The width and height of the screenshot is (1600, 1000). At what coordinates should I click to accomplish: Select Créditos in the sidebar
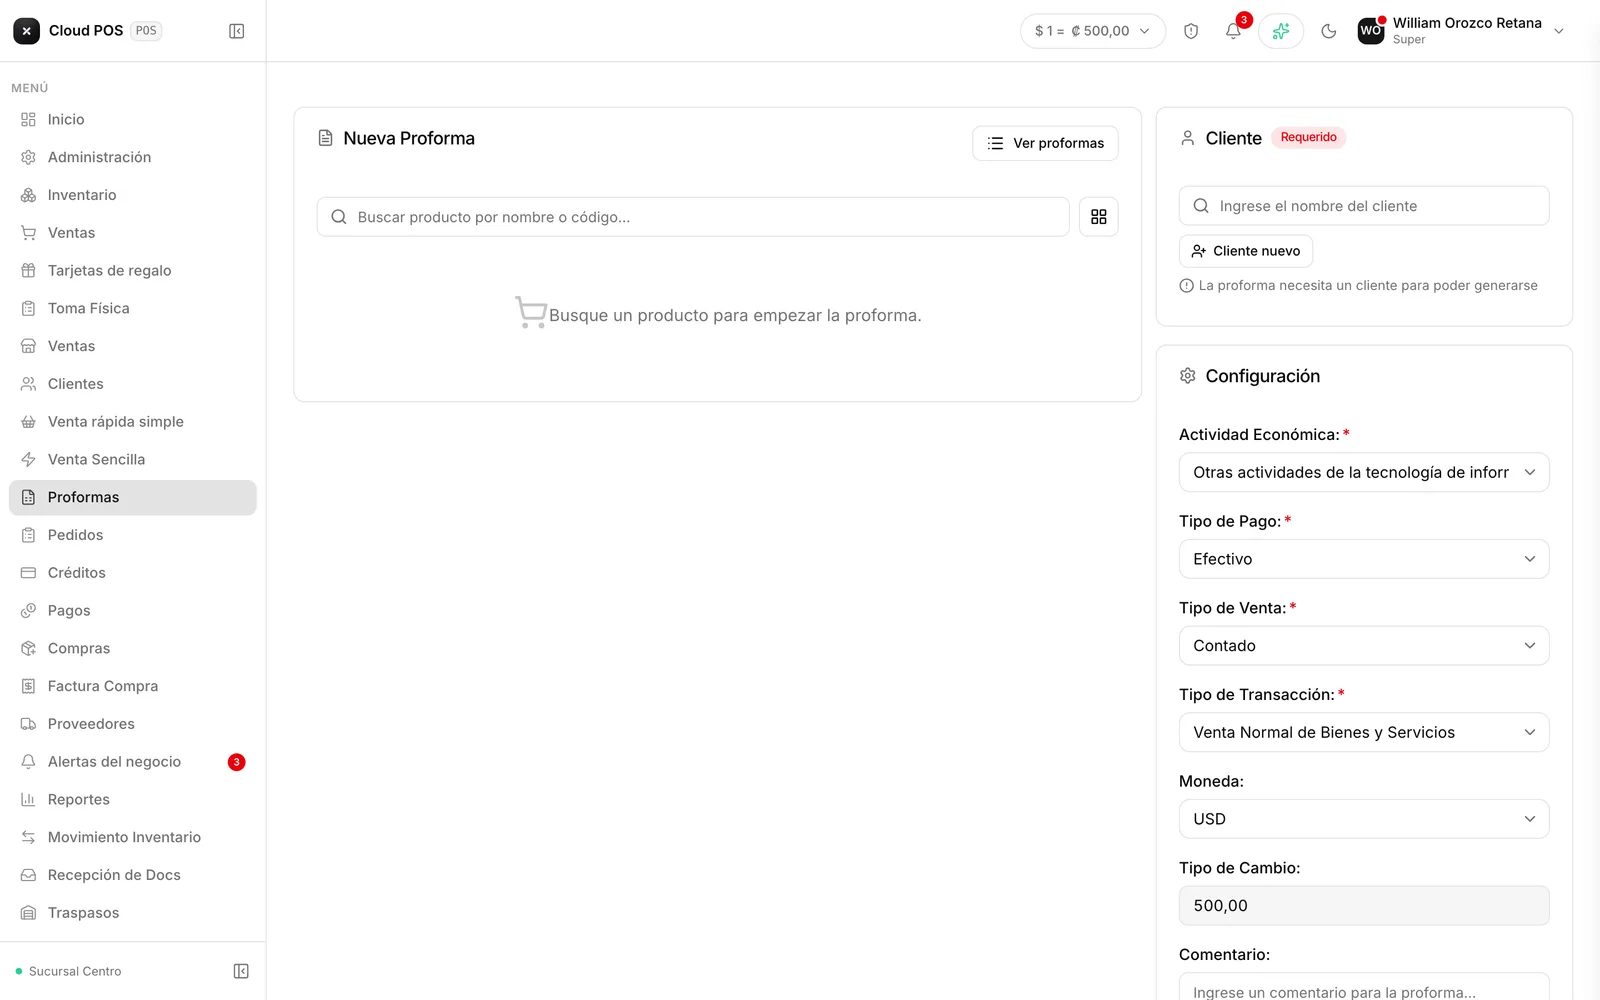coord(133,573)
